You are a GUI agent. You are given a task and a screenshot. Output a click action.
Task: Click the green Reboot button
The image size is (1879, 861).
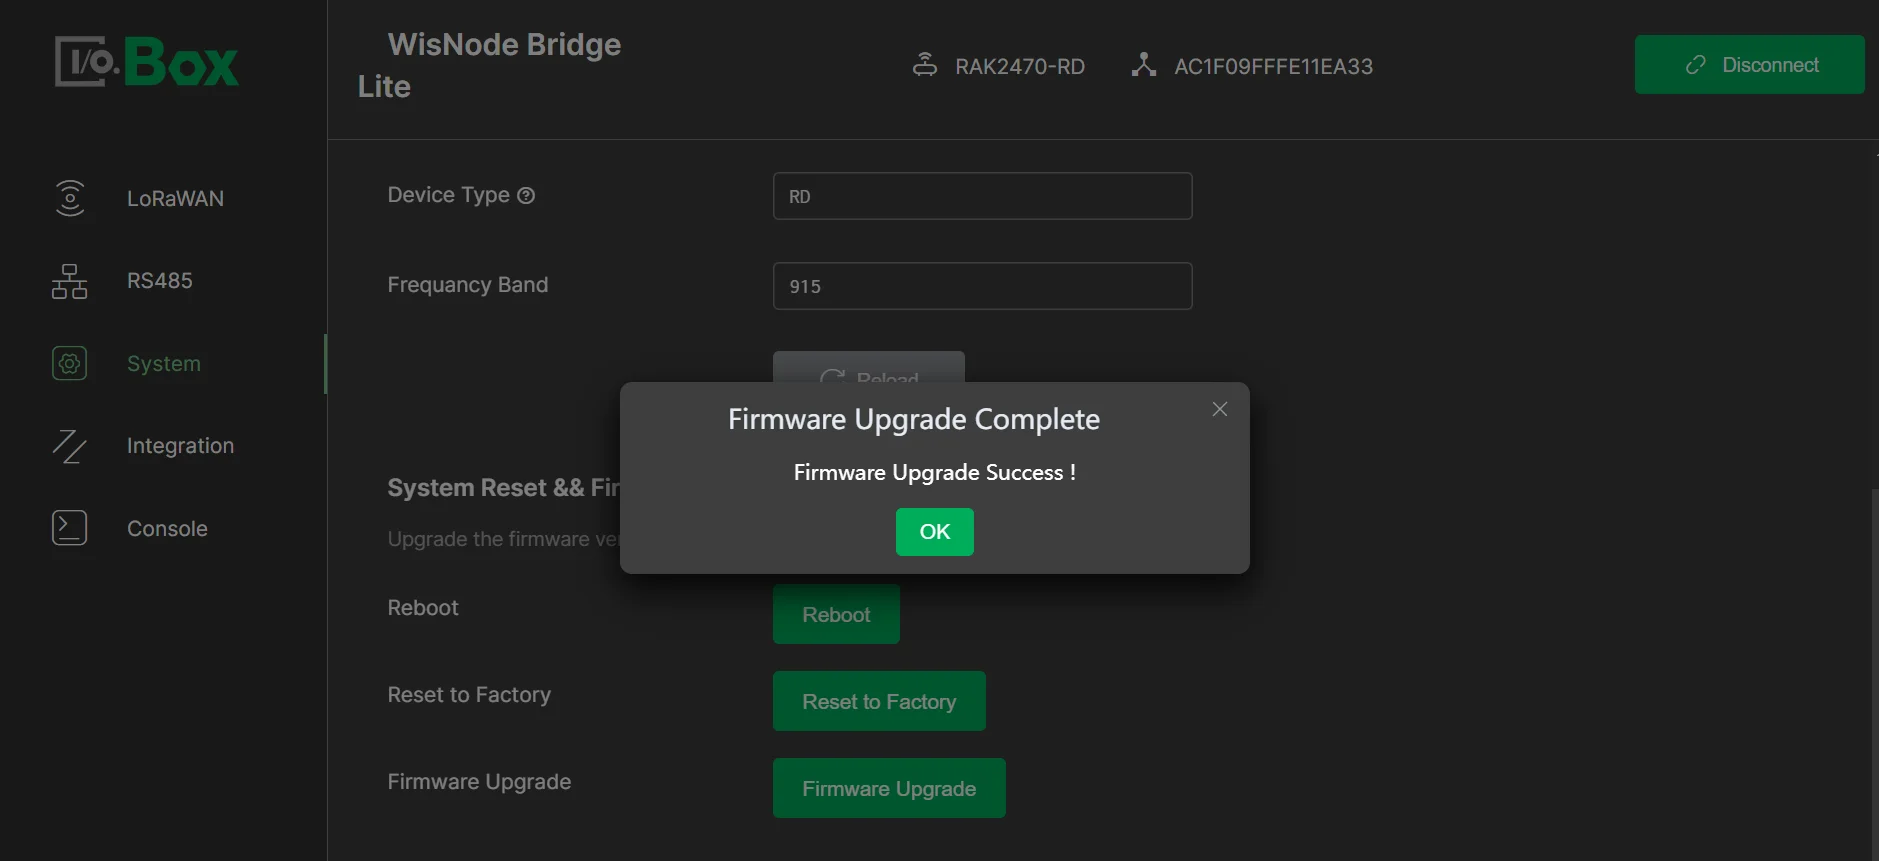[x=836, y=615]
